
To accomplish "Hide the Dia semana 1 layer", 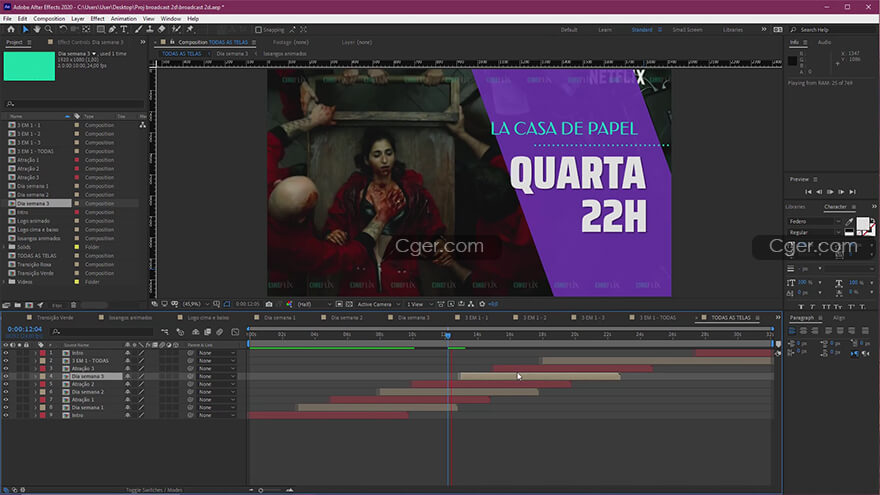I will click(6, 407).
